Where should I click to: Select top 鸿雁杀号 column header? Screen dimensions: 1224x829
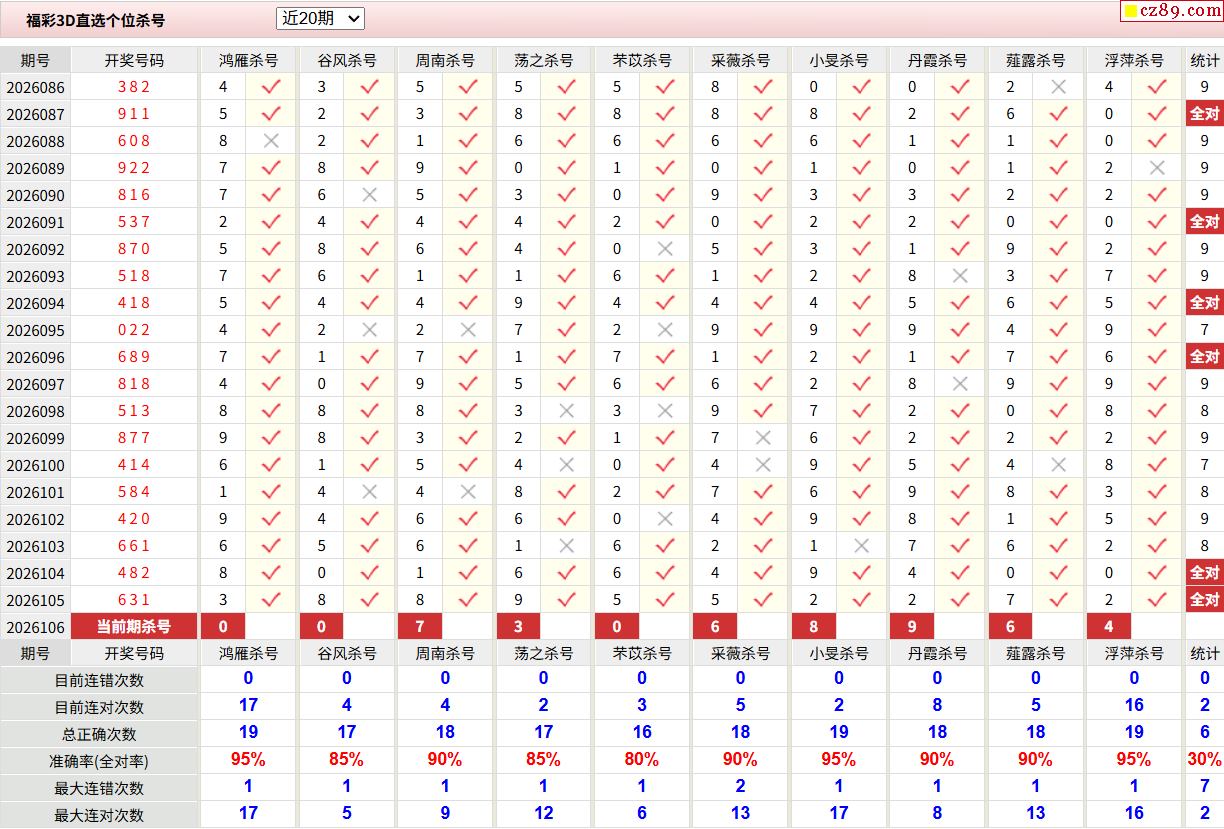pyautogui.click(x=248, y=60)
